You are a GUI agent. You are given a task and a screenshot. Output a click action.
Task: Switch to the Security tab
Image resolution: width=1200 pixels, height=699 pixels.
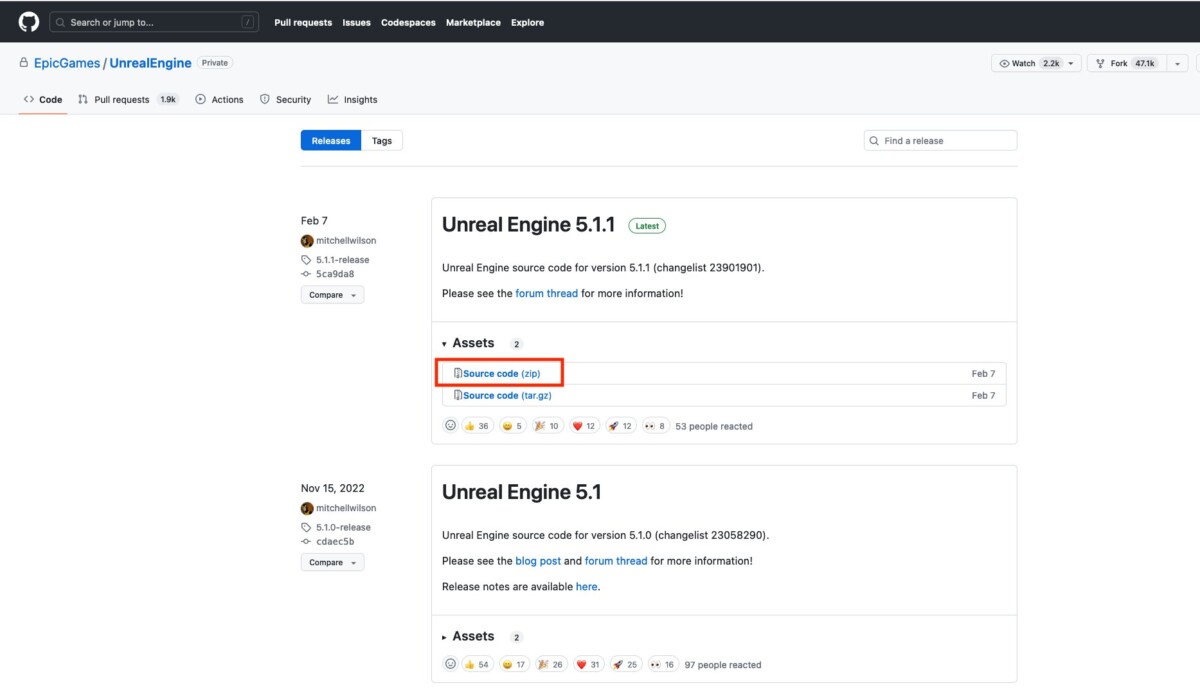click(286, 100)
